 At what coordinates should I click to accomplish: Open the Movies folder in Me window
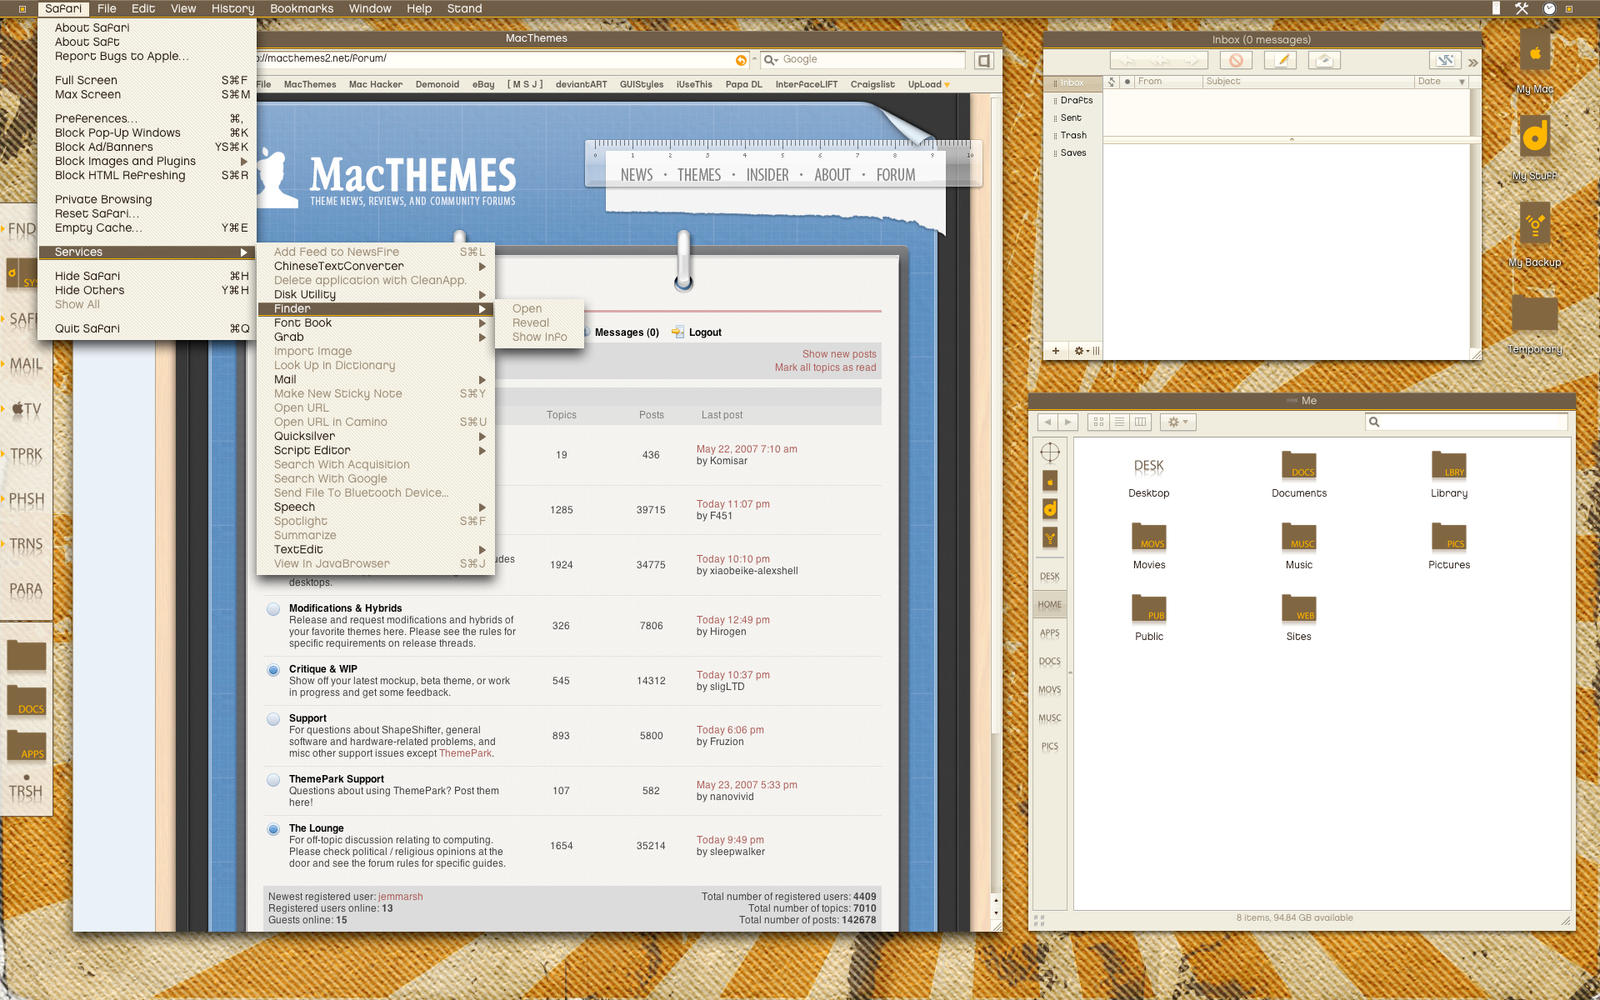tap(1149, 545)
